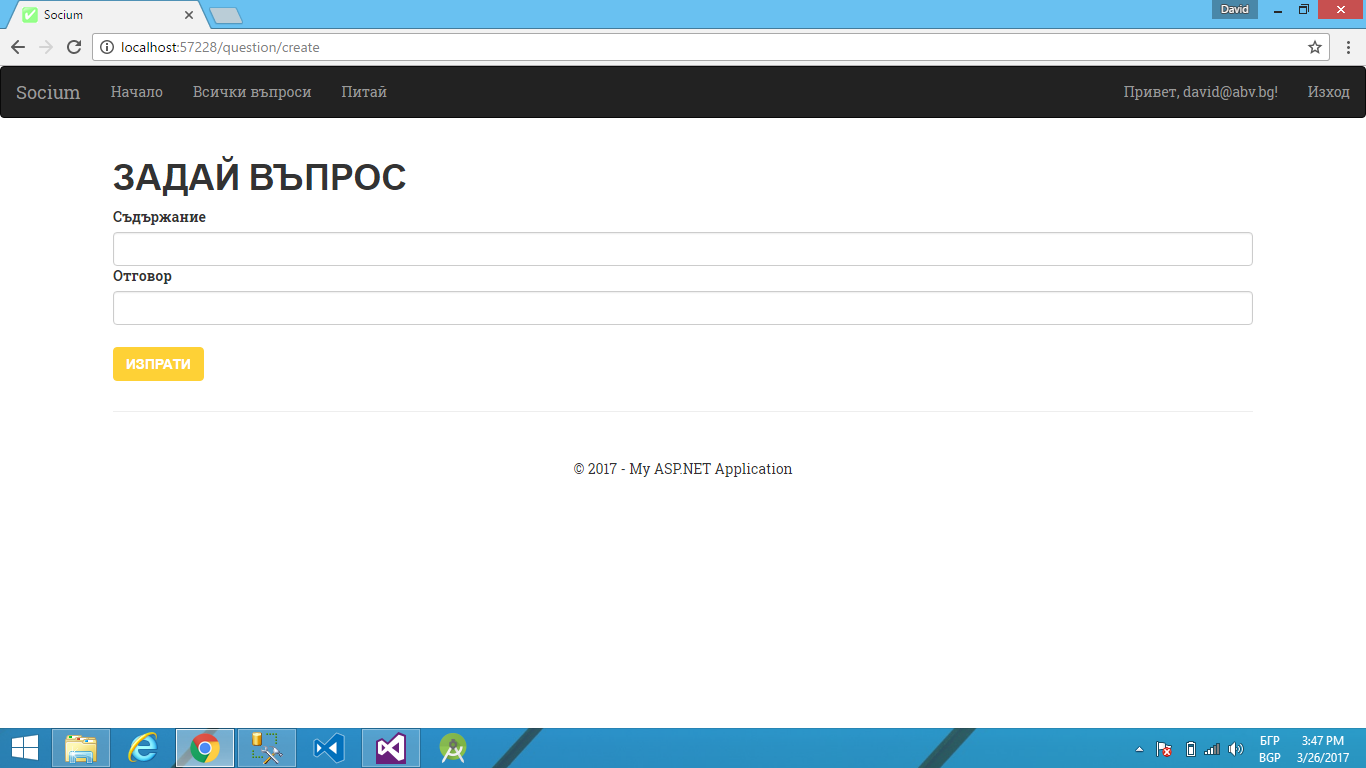Open Visual Studio Code in the taskbar
The image size is (1366, 768).
pos(329,748)
